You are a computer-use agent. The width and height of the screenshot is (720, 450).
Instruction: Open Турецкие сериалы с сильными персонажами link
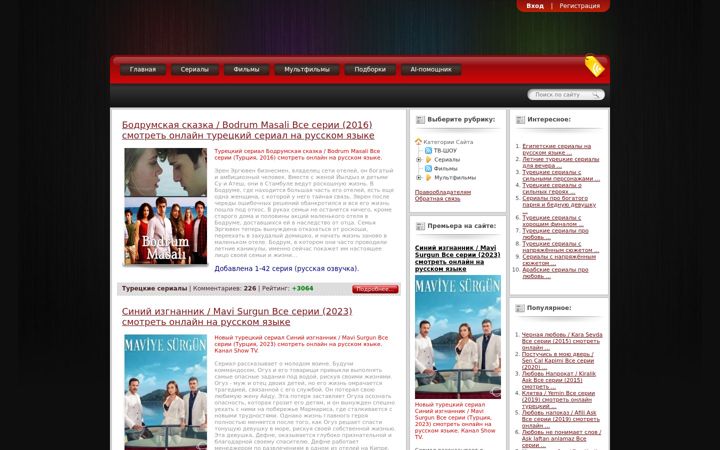click(x=561, y=175)
